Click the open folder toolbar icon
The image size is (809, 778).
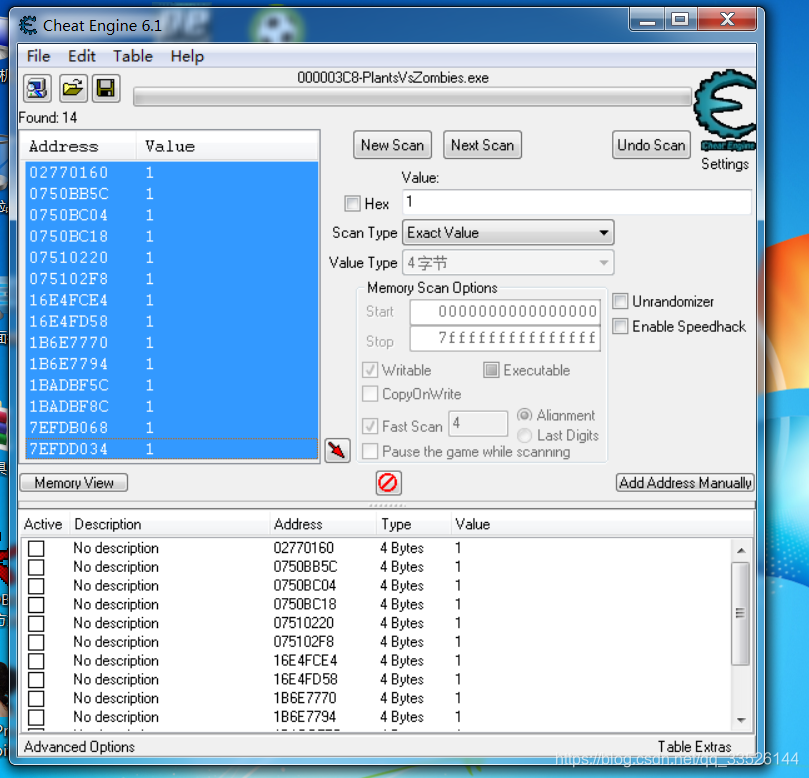click(73, 89)
